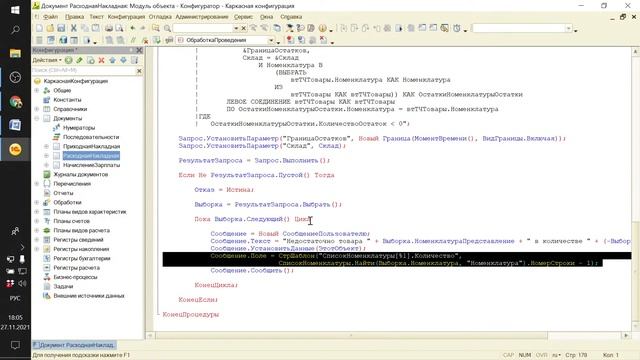Click the code editor vertical scrollbar
This screenshot has height=360, width=640.
[x=636, y=271]
